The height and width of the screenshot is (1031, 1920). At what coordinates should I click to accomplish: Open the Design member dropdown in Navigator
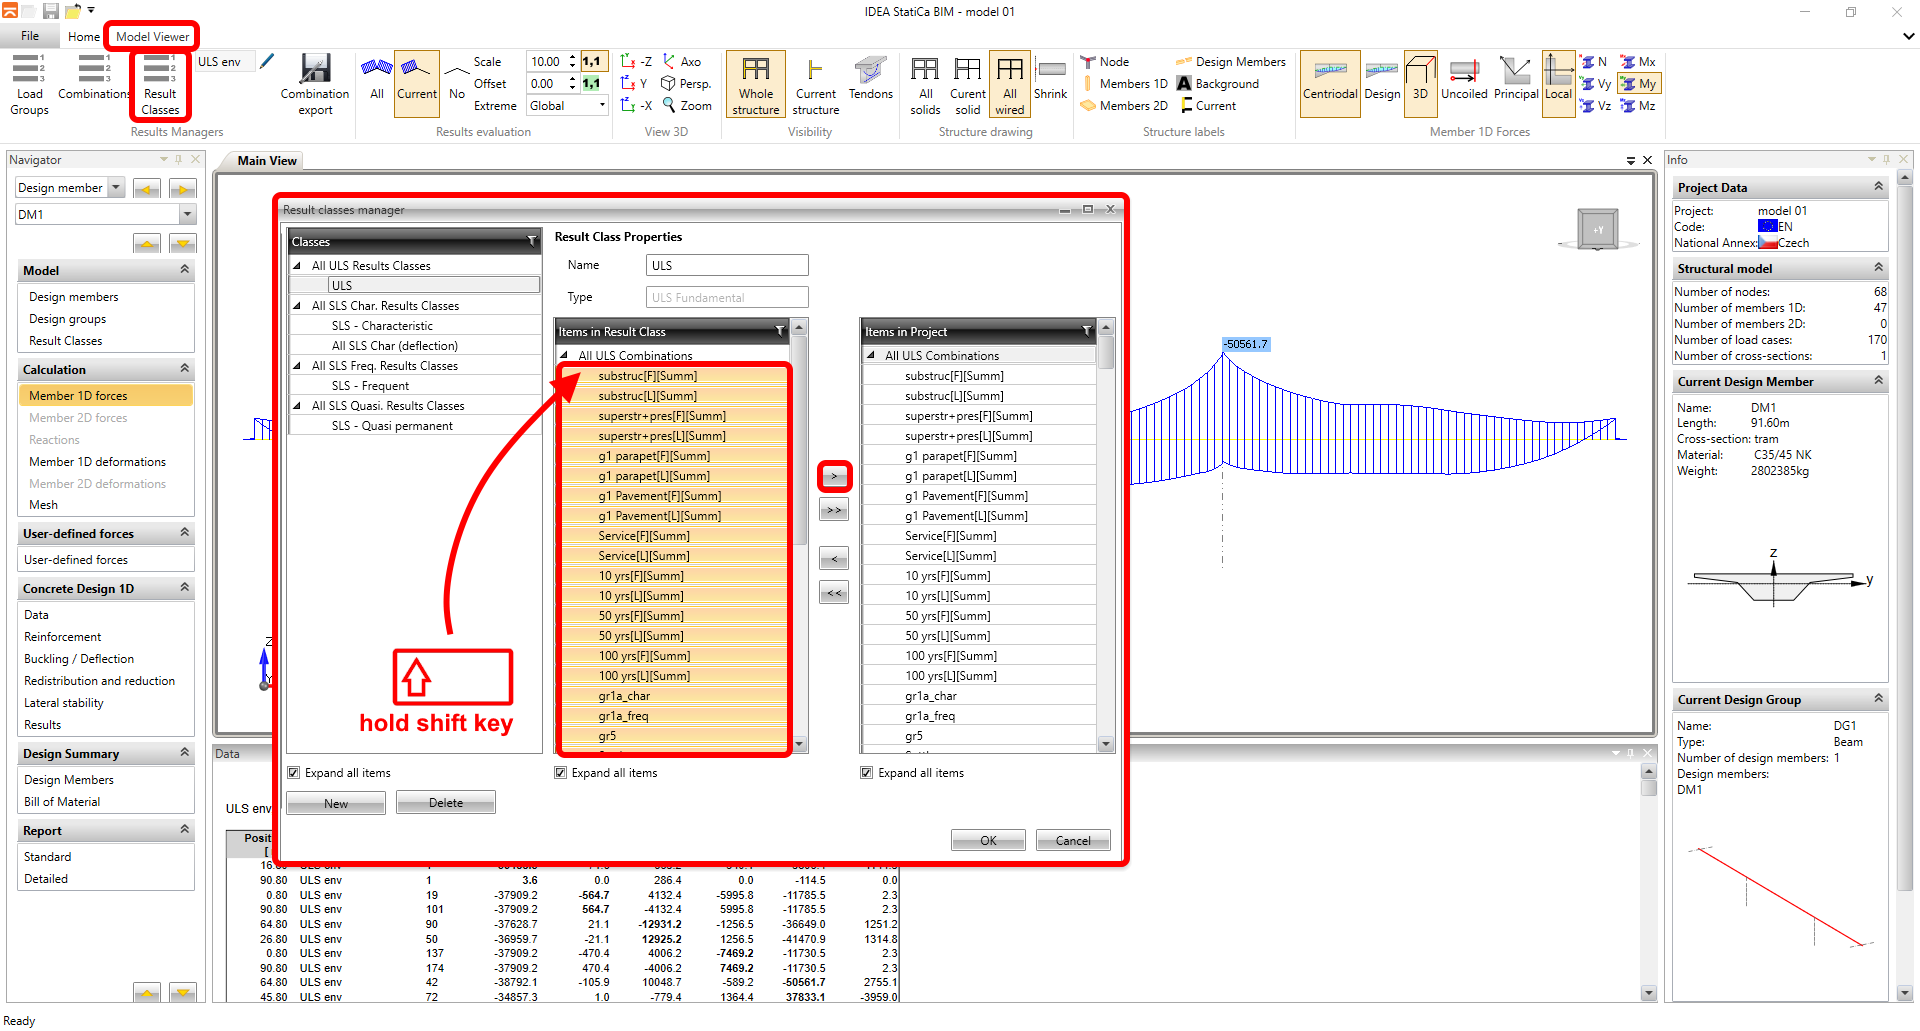[x=116, y=188]
